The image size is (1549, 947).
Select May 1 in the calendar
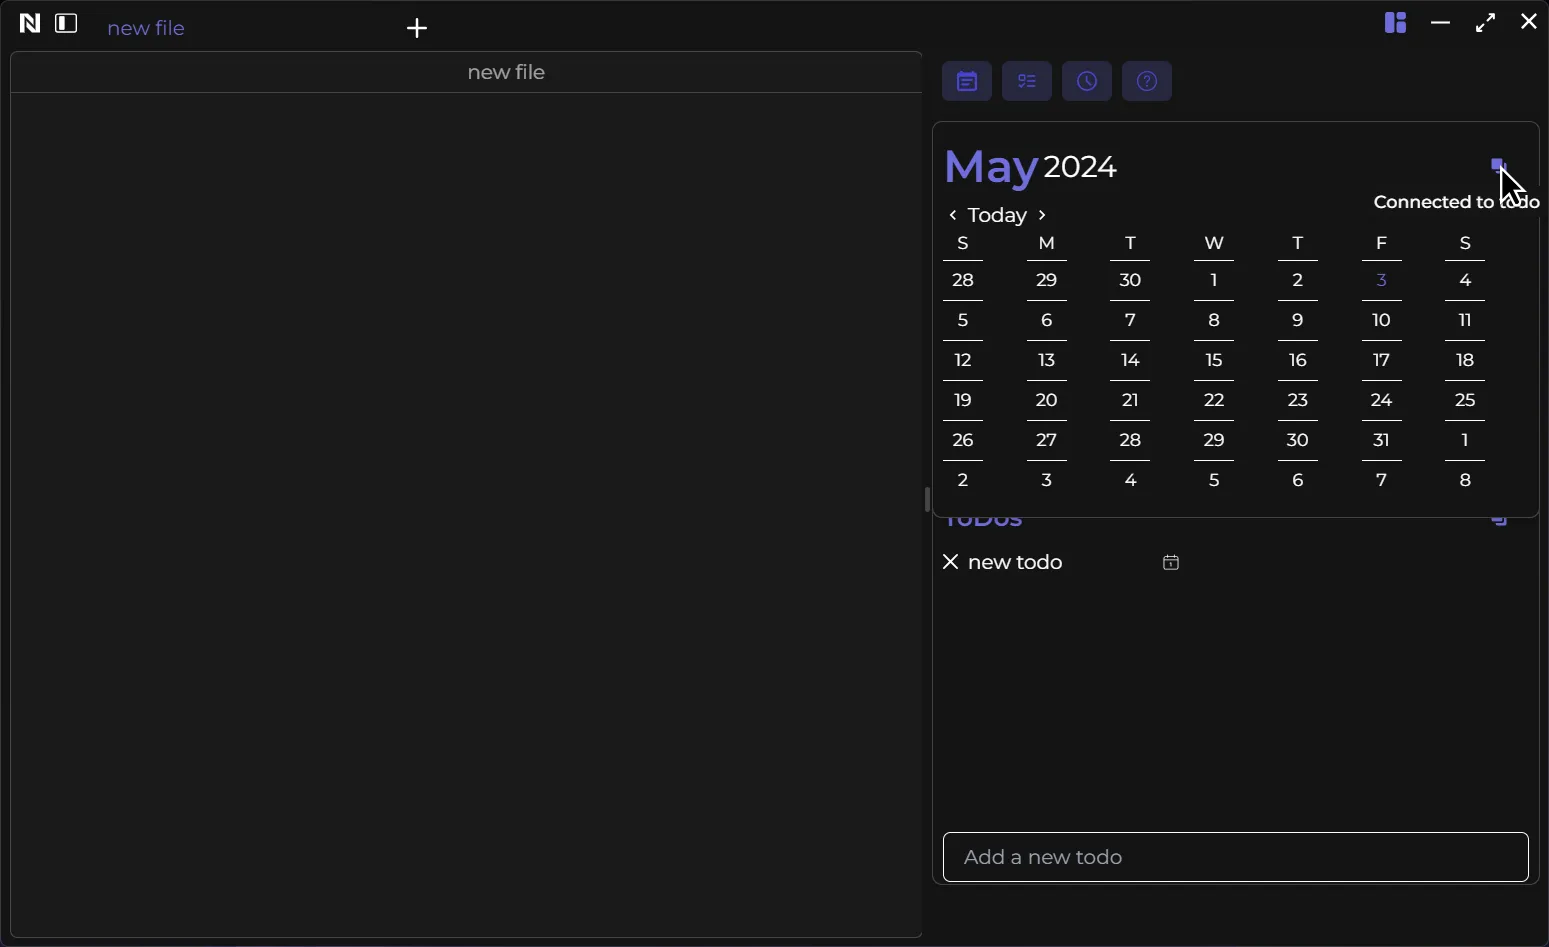(1214, 281)
